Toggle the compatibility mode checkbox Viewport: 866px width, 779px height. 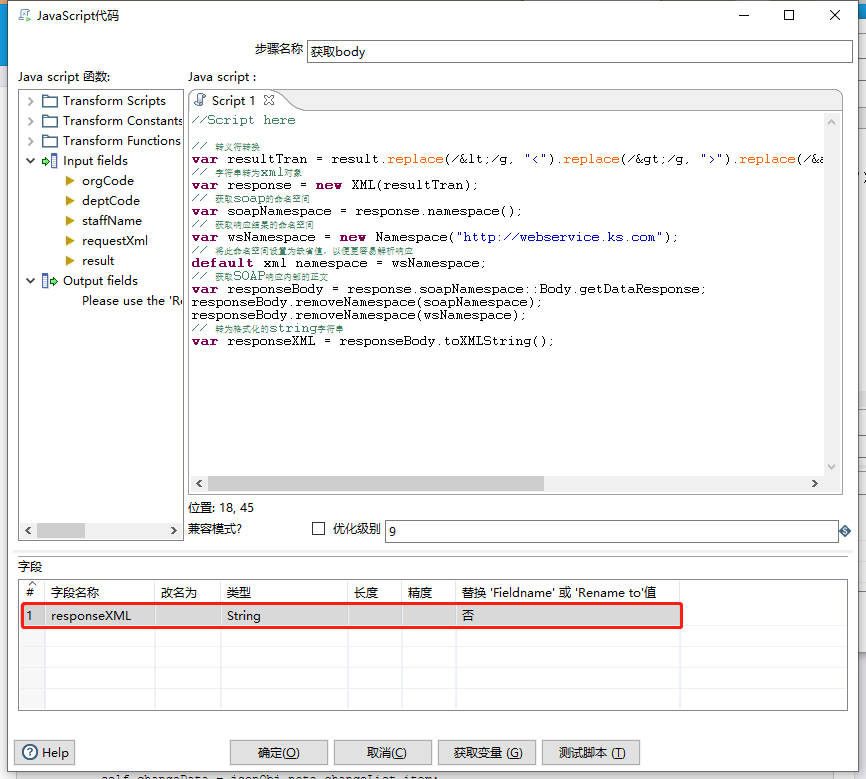tap(318, 529)
